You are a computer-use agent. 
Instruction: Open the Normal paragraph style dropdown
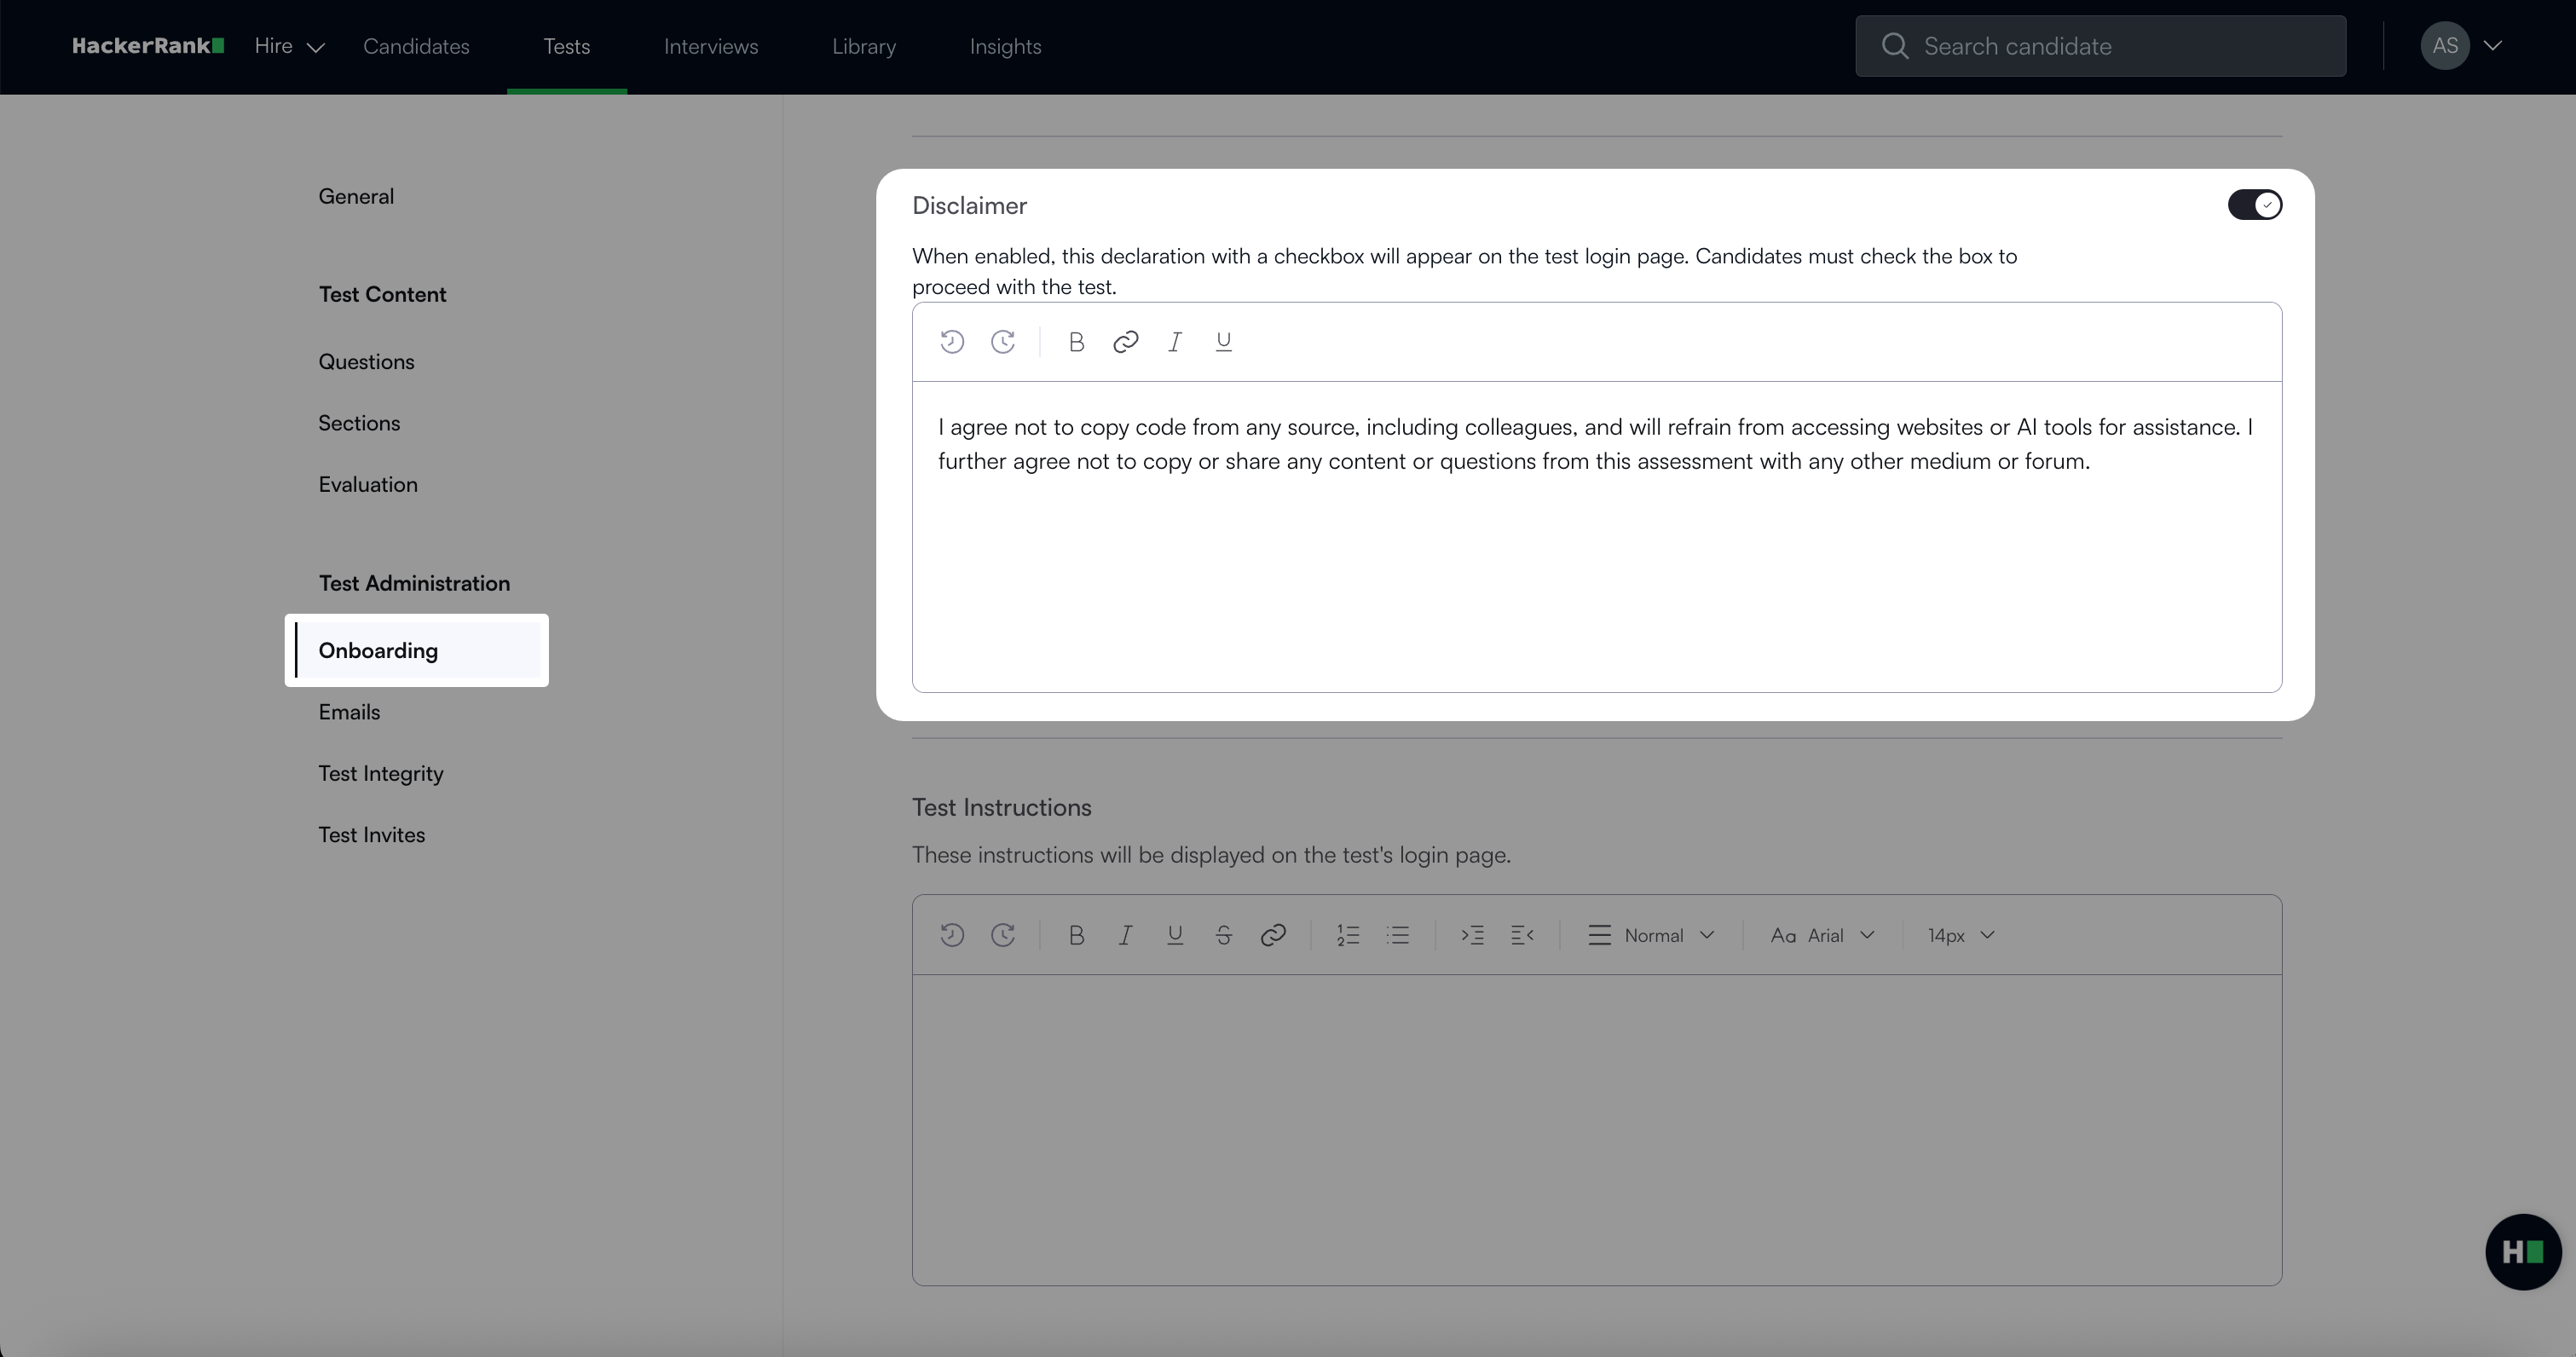click(x=1652, y=935)
